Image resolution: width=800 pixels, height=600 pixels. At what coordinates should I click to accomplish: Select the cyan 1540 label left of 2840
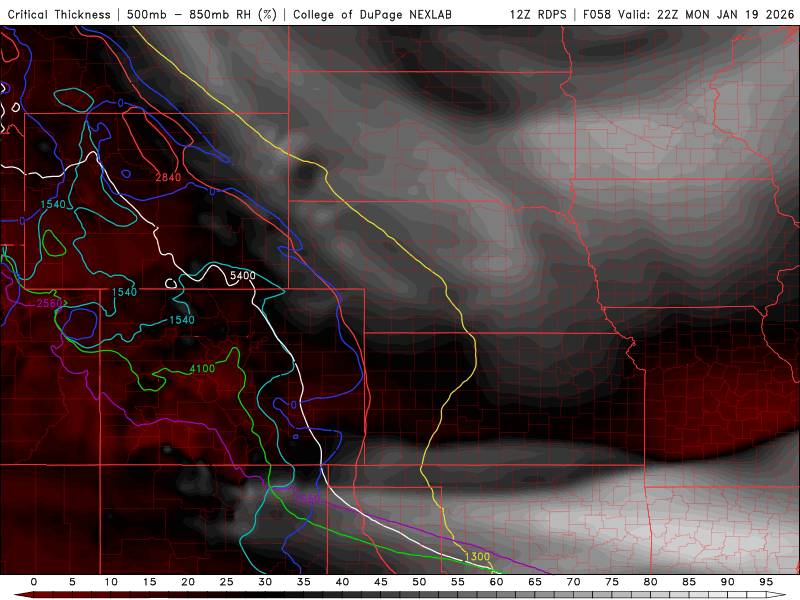pyautogui.click(x=53, y=205)
